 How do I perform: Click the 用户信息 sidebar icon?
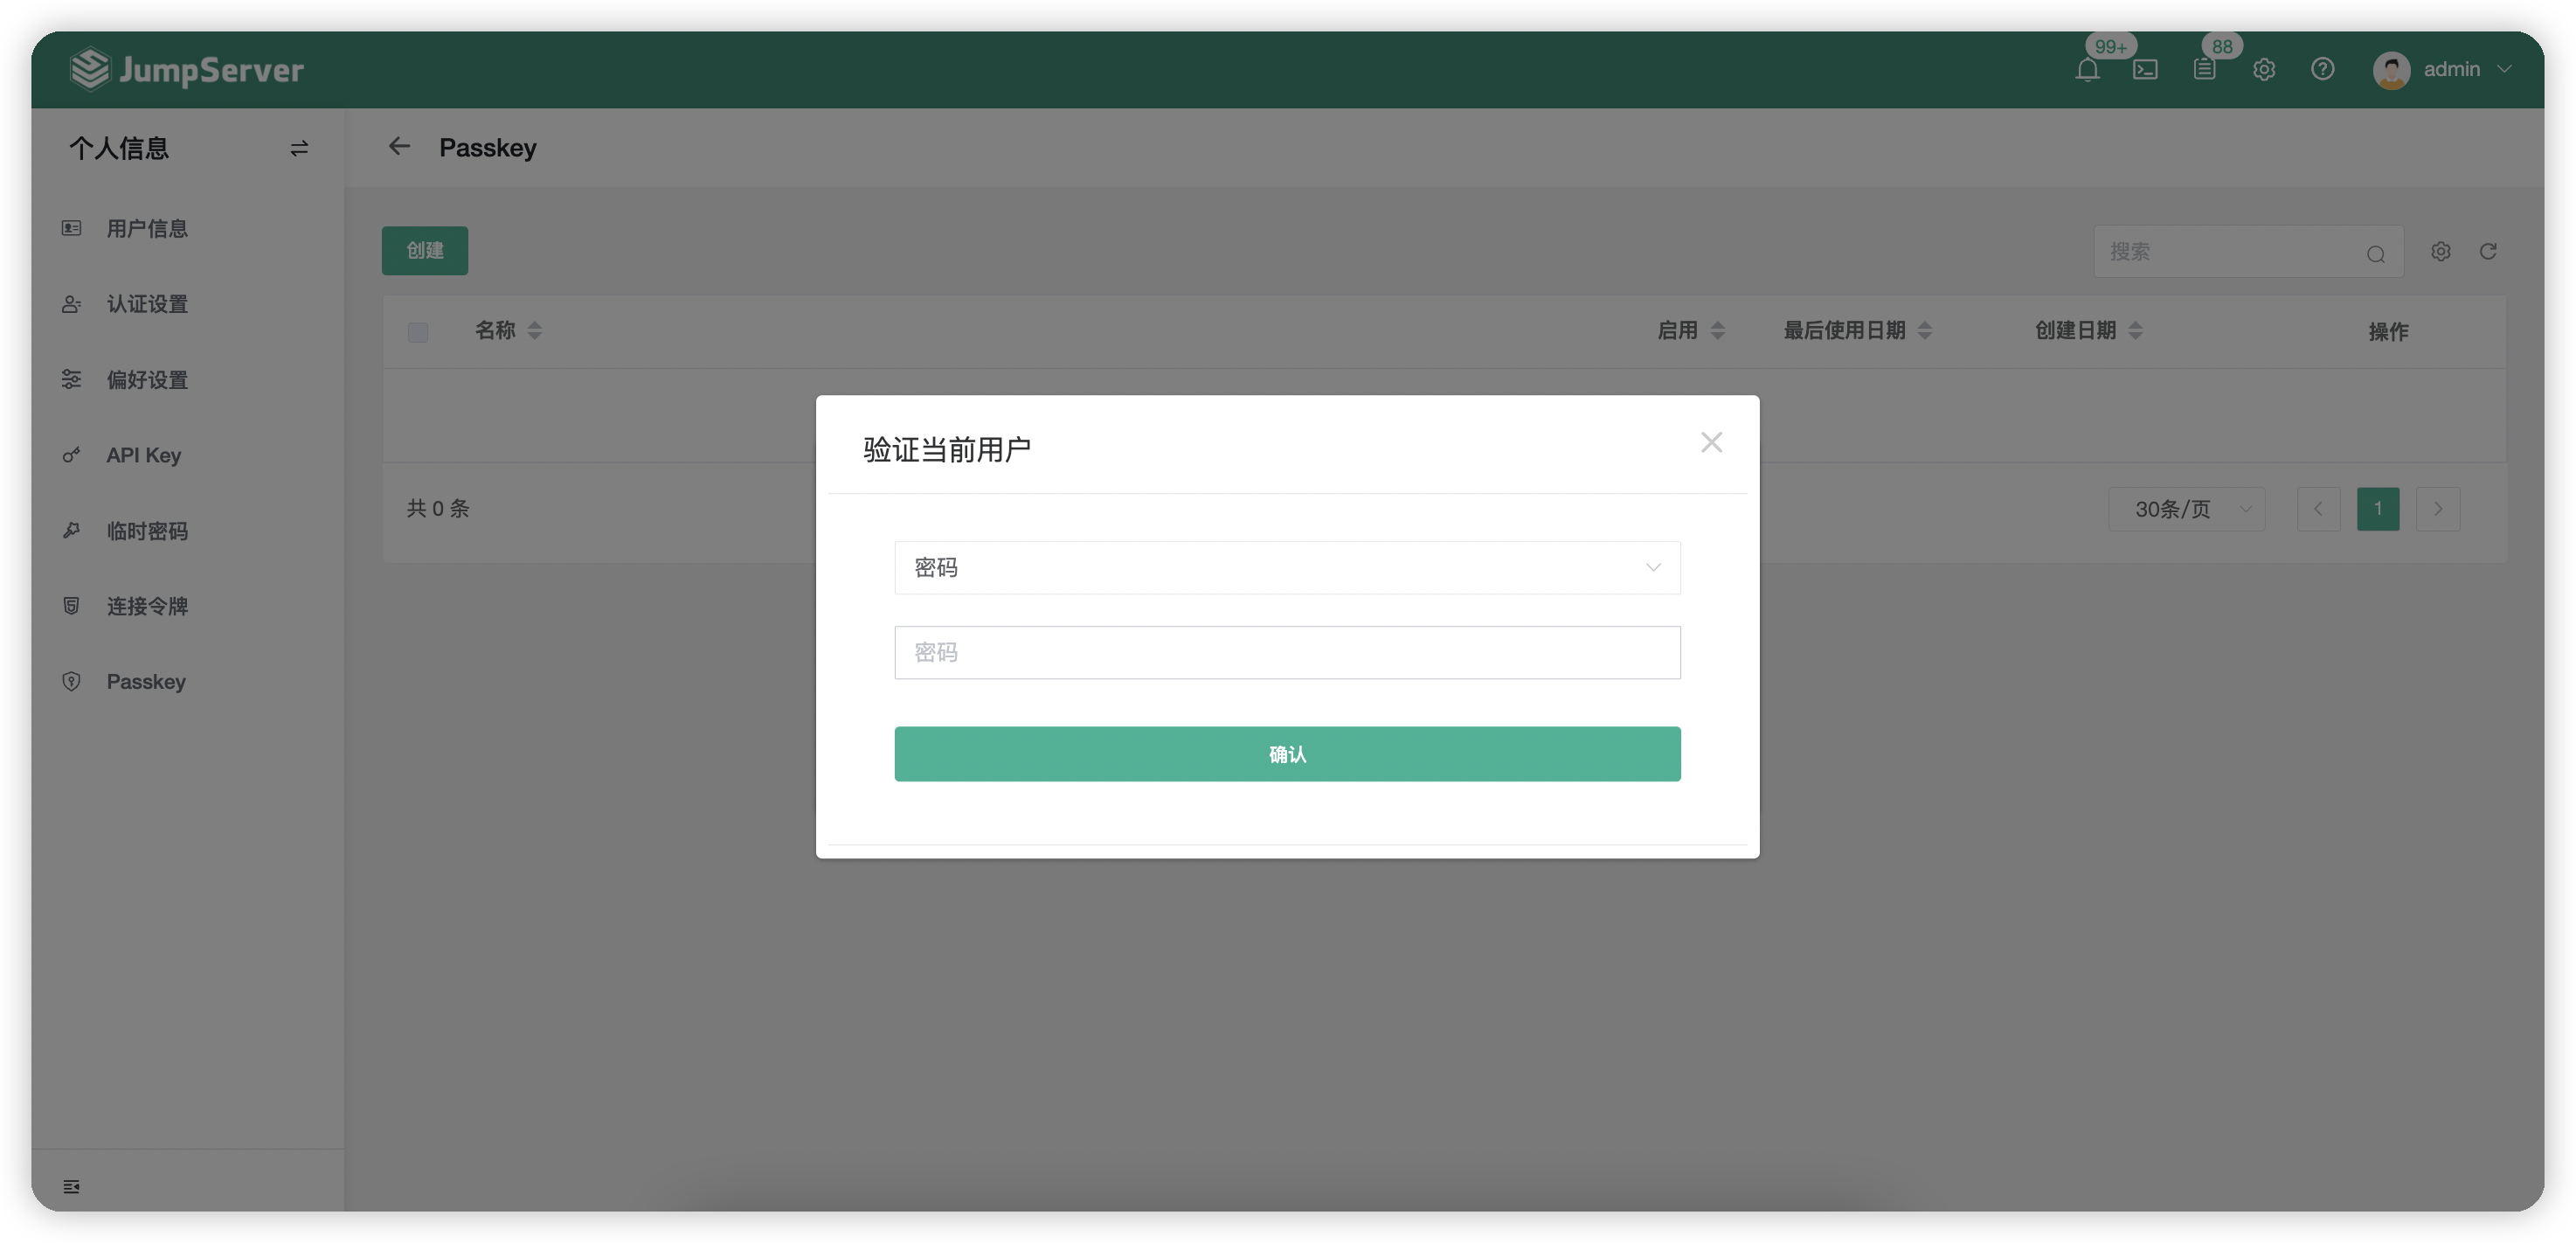click(71, 229)
